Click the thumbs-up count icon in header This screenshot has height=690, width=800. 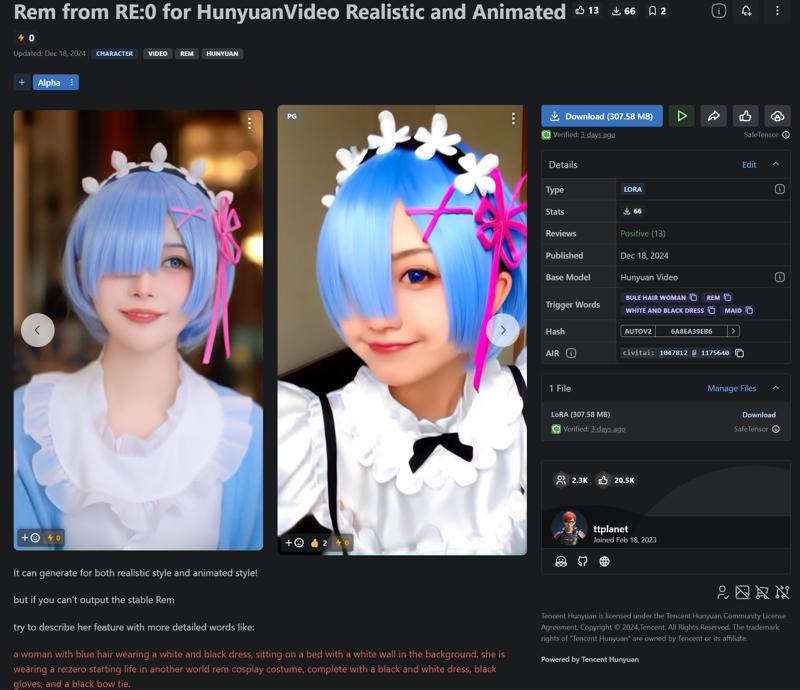click(587, 10)
